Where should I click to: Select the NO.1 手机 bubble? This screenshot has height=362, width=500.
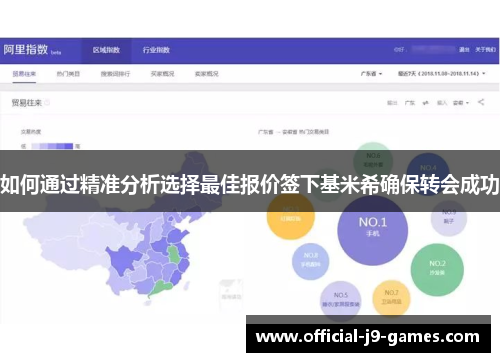373,231
